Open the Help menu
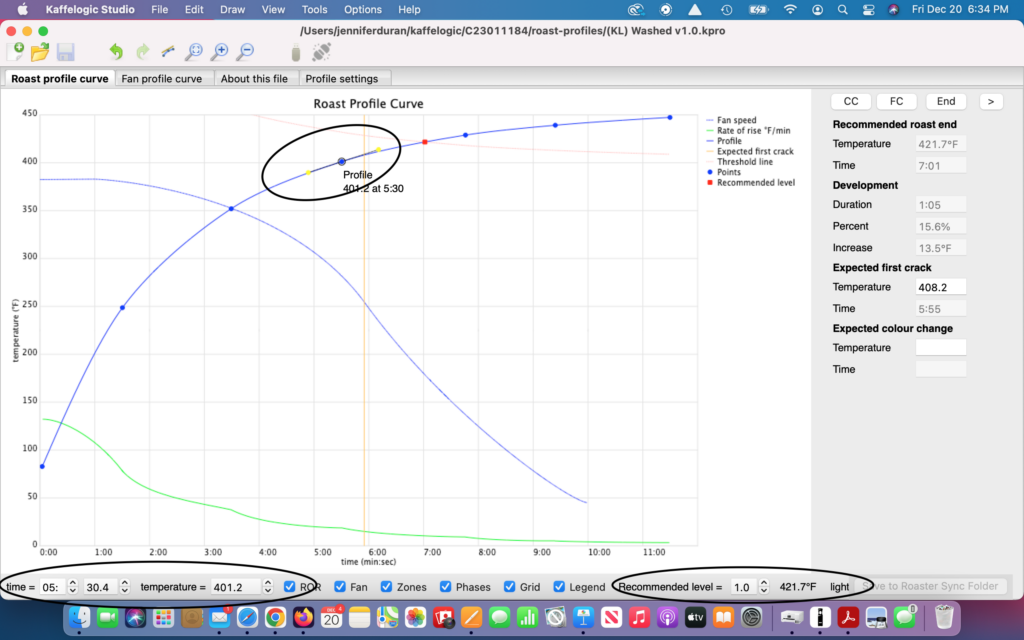This screenshot has height=640, width=1024. [x=409, y=10]
